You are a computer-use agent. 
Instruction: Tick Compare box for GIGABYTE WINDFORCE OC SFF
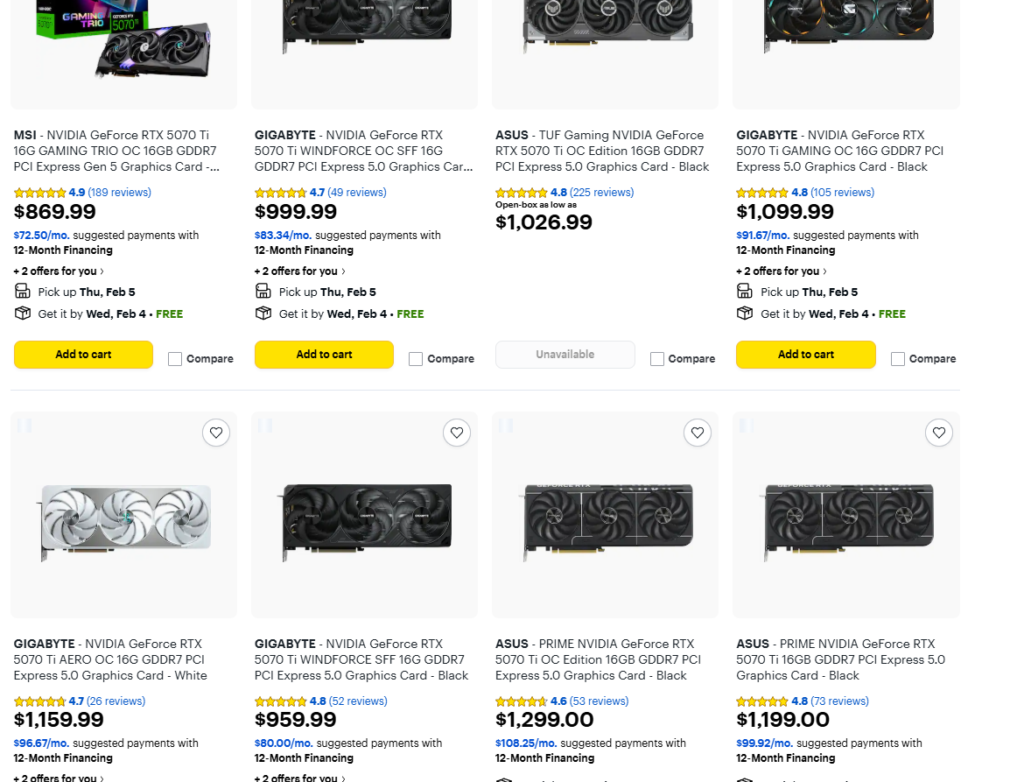point(416,359)
